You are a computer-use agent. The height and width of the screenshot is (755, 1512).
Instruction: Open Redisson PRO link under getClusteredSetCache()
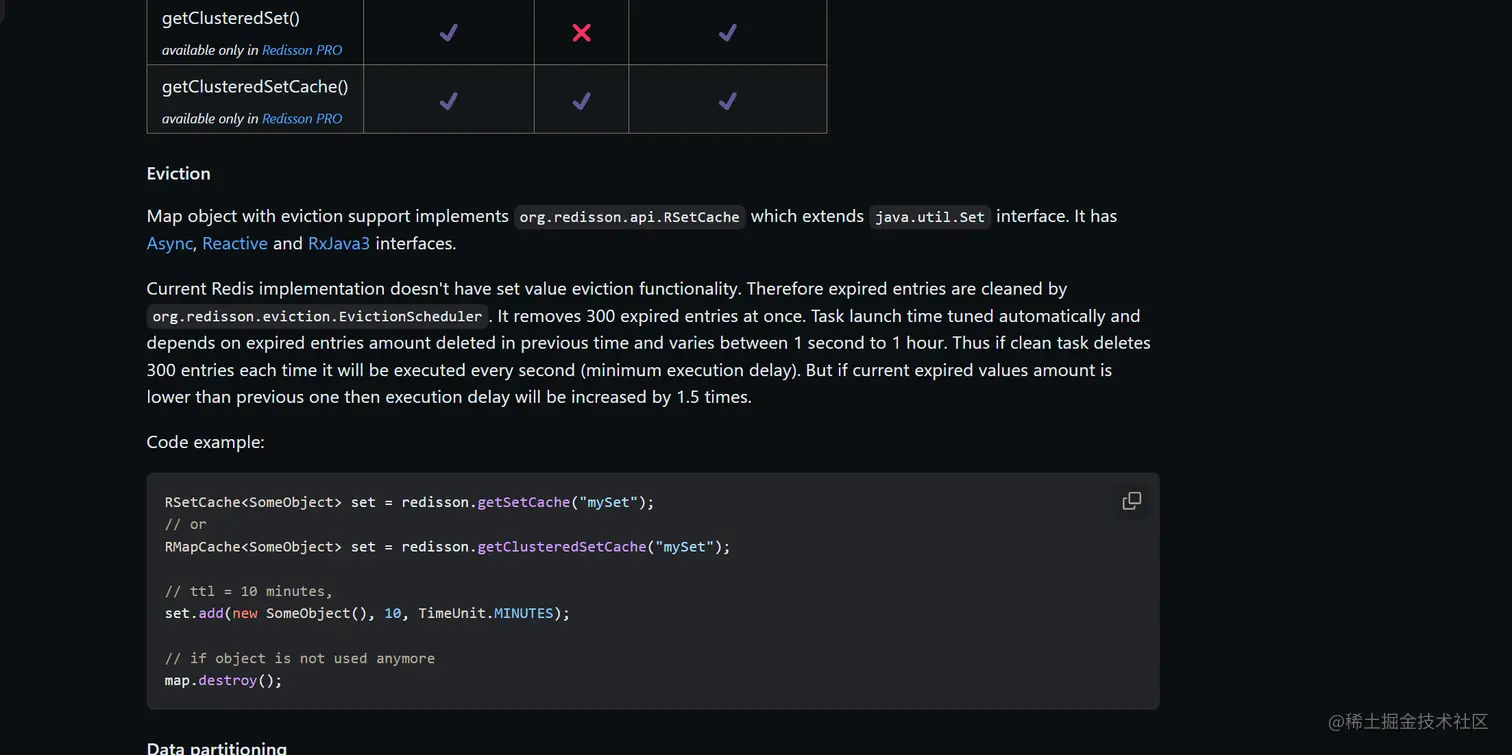point(302,118)
